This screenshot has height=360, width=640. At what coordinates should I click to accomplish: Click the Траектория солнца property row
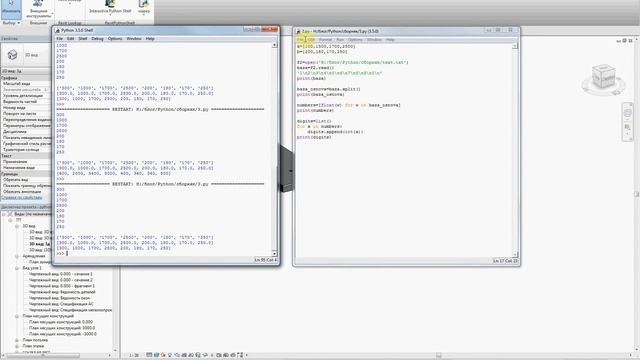pyautogui.click(x=26, y=149)
